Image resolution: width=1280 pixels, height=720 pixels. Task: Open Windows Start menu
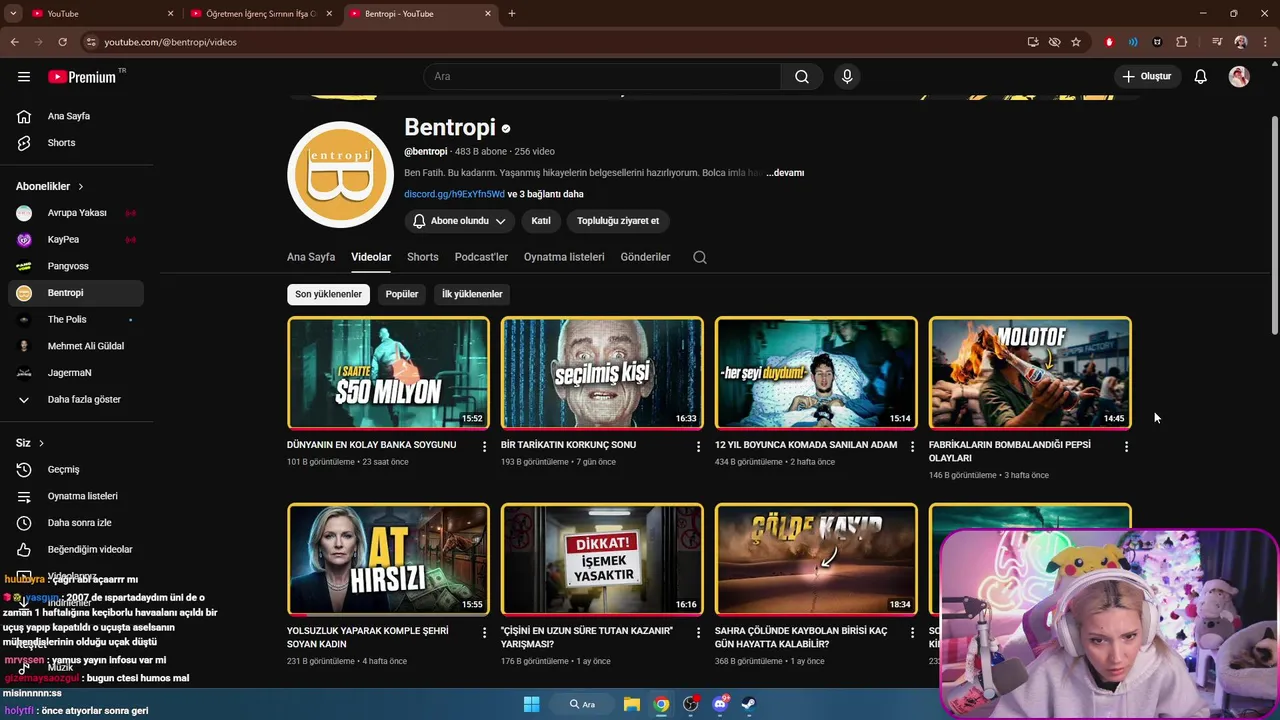click(x=531, y=704)
